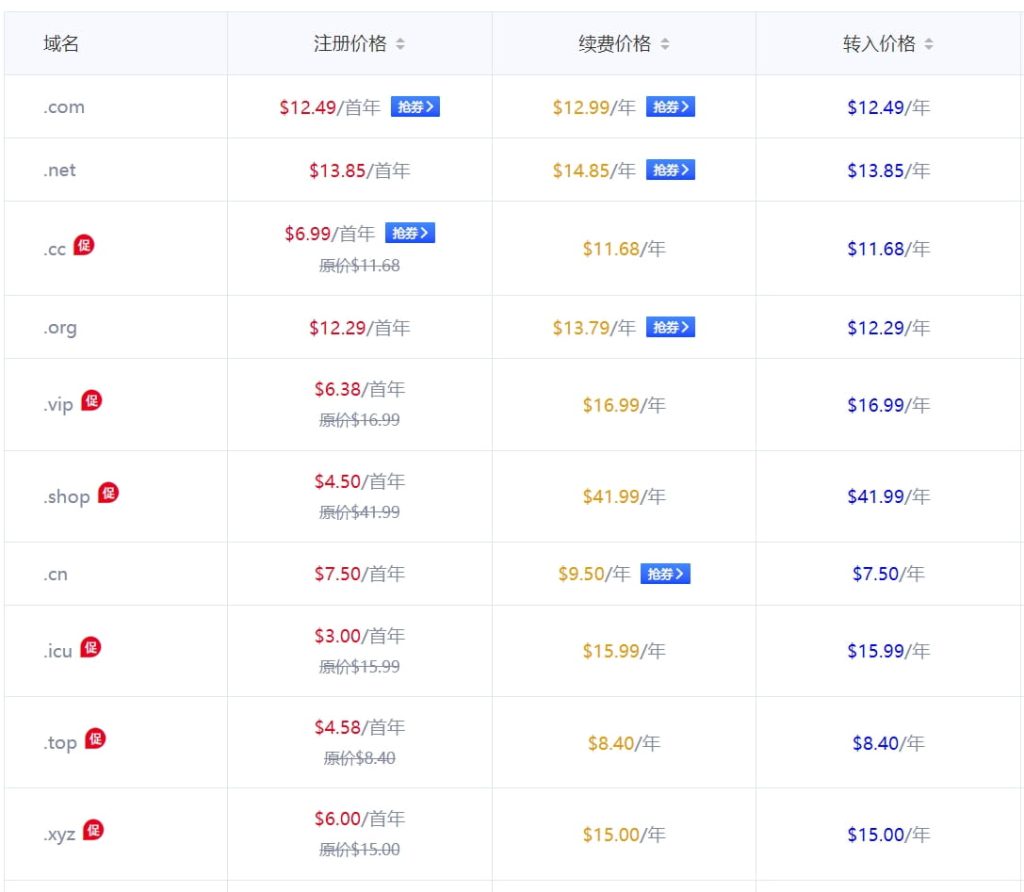Click the promo badge beside .shop domain

(x=108, y=492)
